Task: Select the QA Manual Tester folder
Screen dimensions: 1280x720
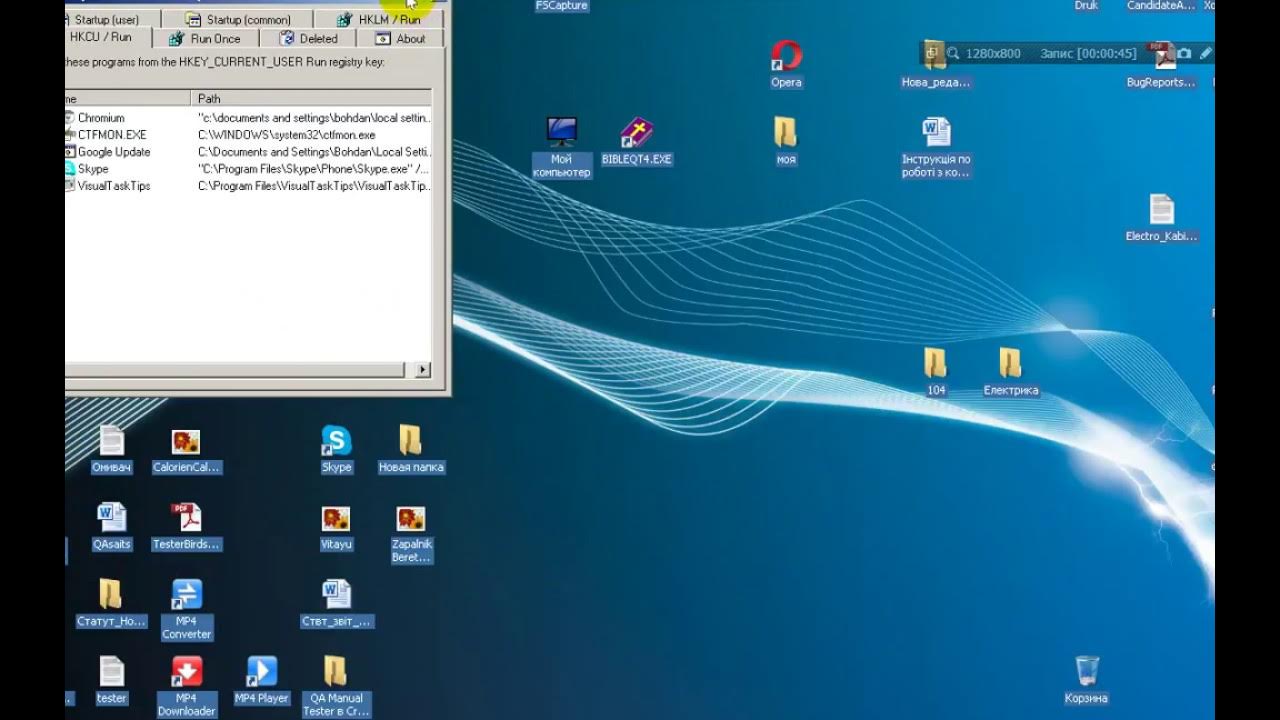Action: 336,686
